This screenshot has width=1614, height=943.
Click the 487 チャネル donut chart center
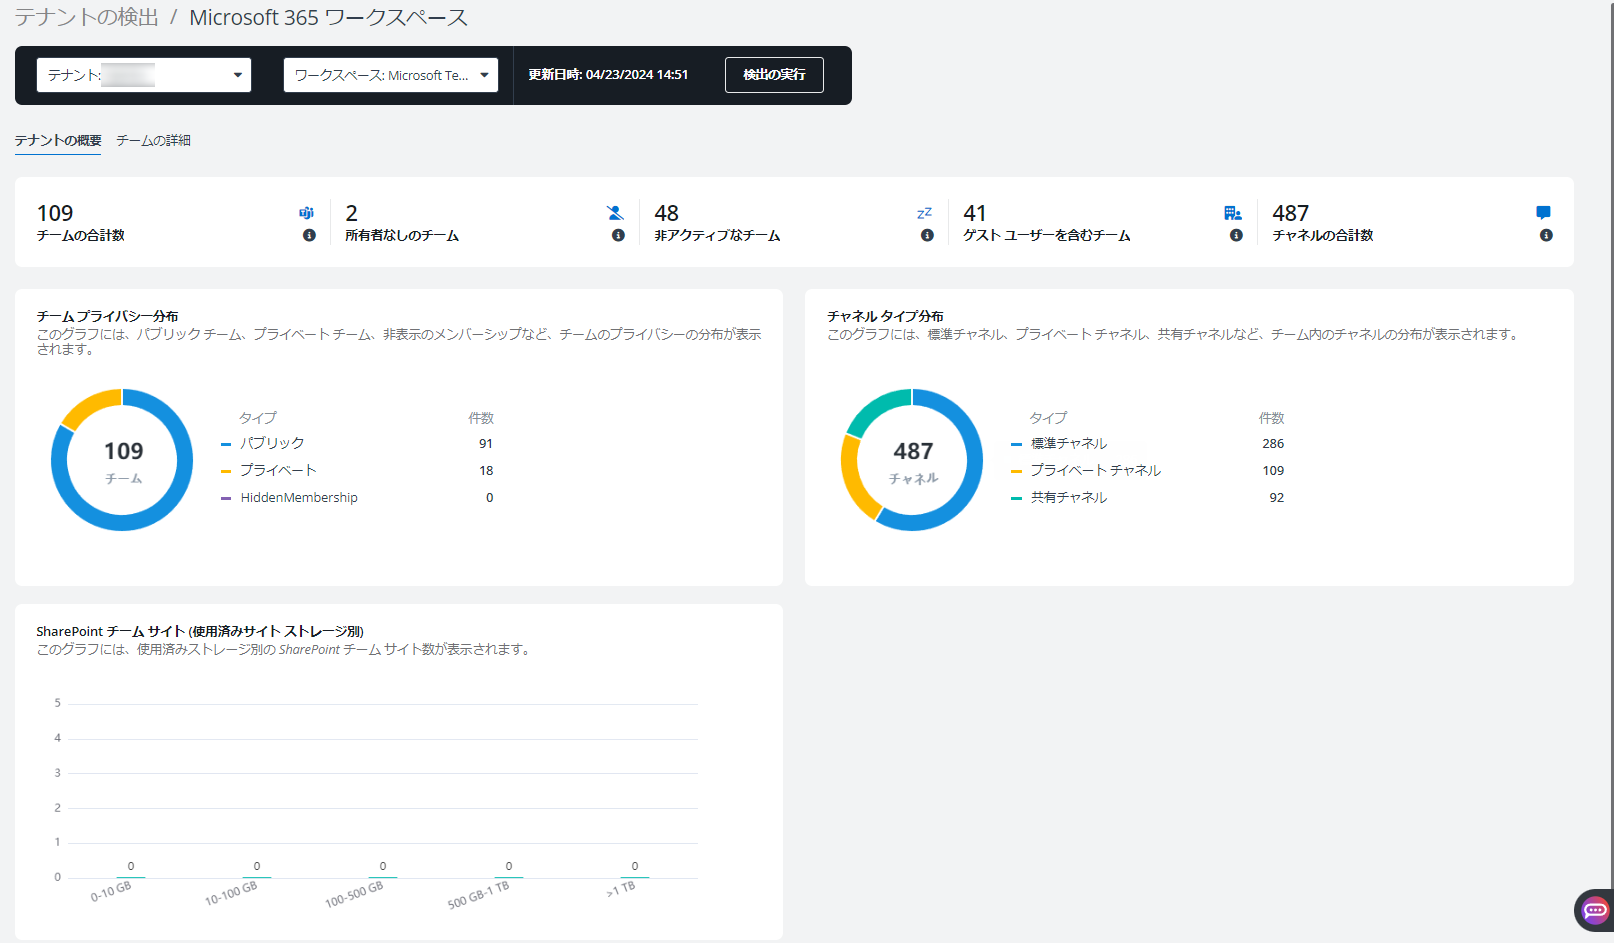[913, 461]
